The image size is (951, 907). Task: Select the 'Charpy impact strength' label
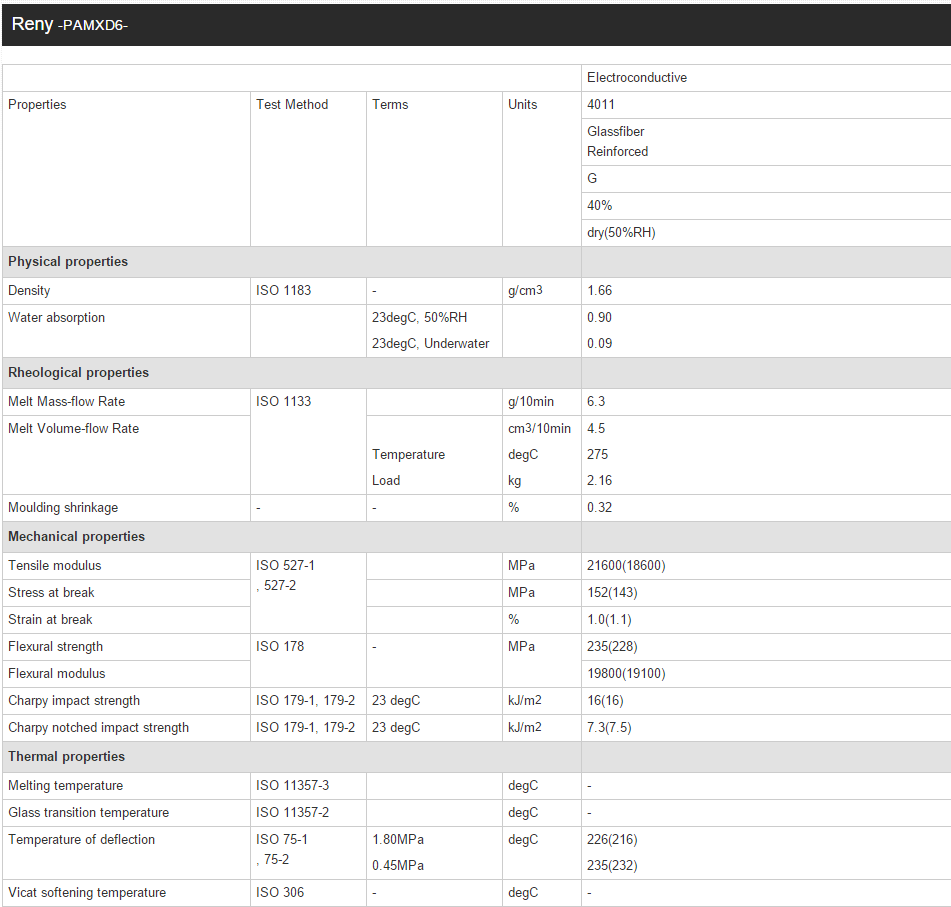[73, 701]
